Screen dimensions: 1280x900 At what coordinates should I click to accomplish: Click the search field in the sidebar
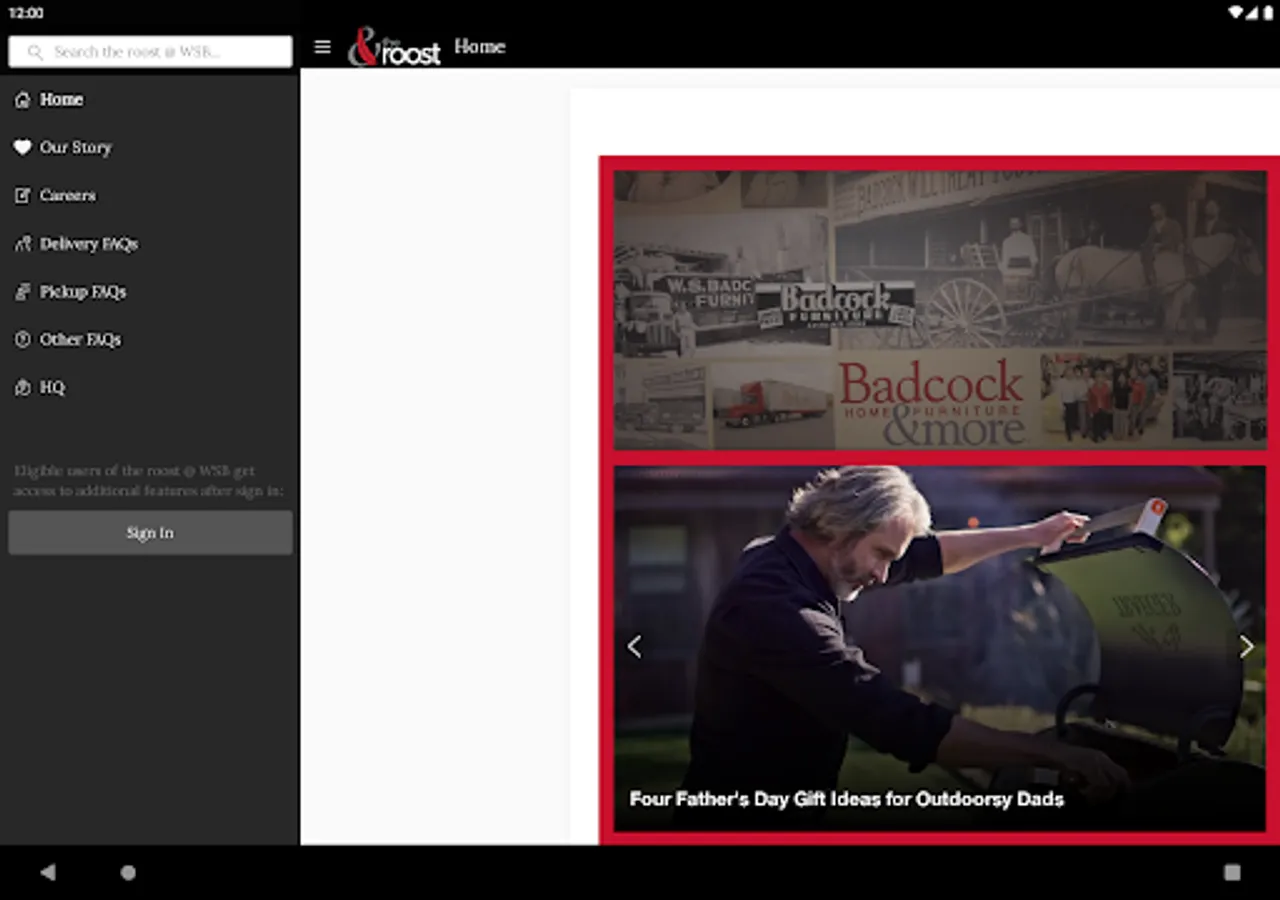[150, 52]
